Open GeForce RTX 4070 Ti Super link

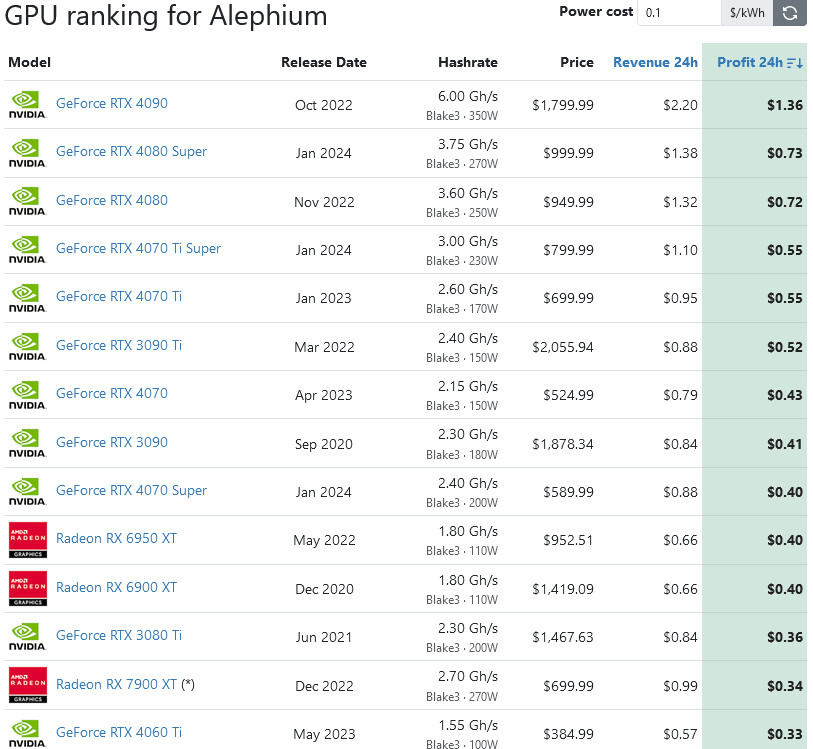pos(138,248)
